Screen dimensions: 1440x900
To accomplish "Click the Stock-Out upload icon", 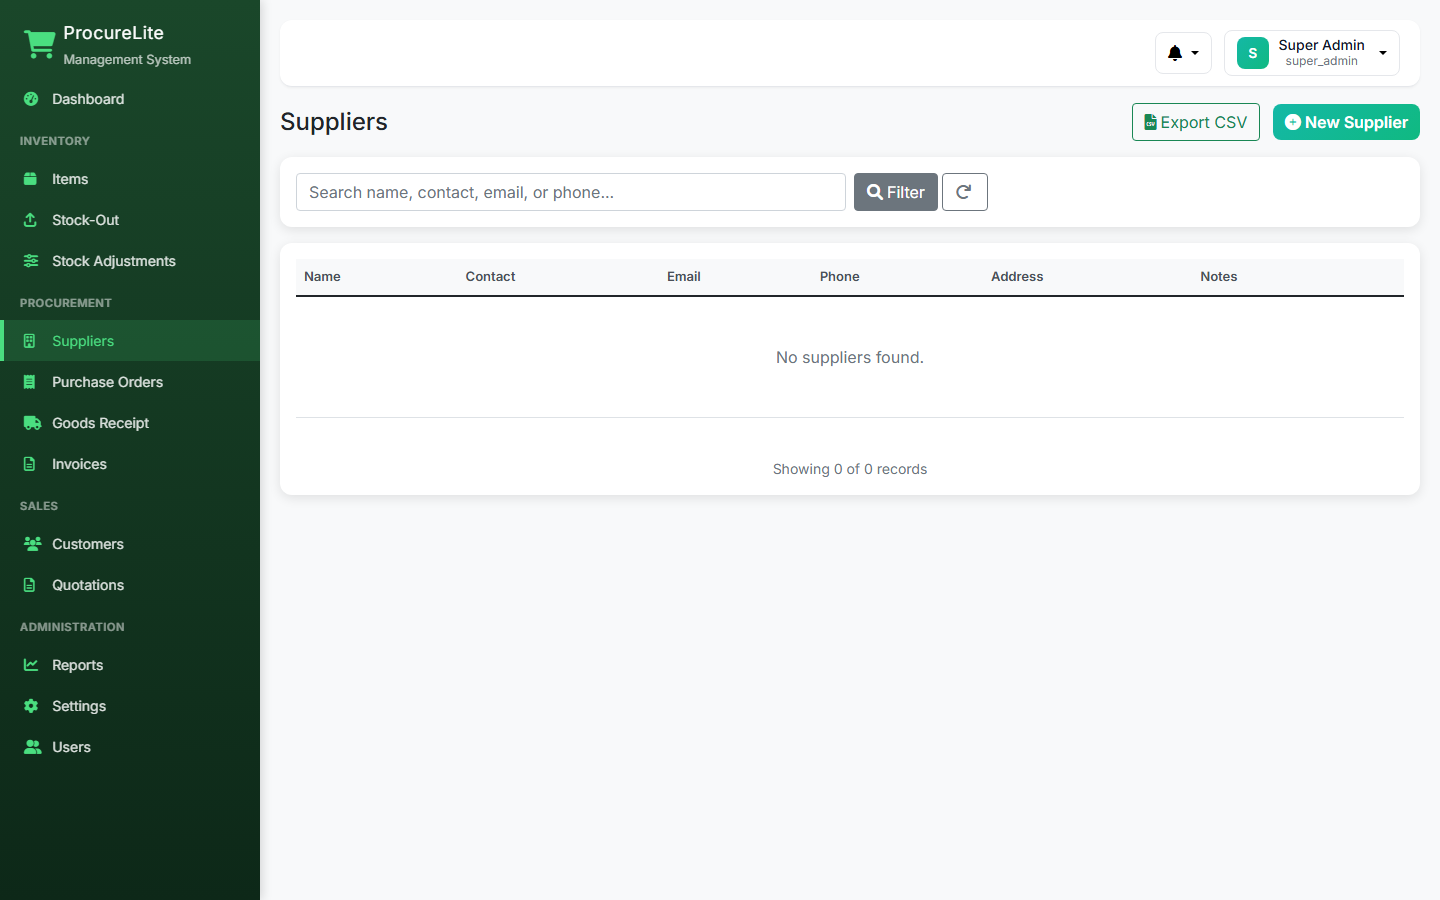I will tap(31, 220).
